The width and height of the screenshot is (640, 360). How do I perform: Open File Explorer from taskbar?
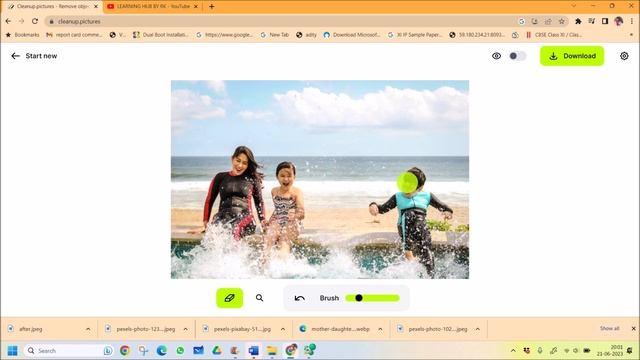click(x=272, y=351)
